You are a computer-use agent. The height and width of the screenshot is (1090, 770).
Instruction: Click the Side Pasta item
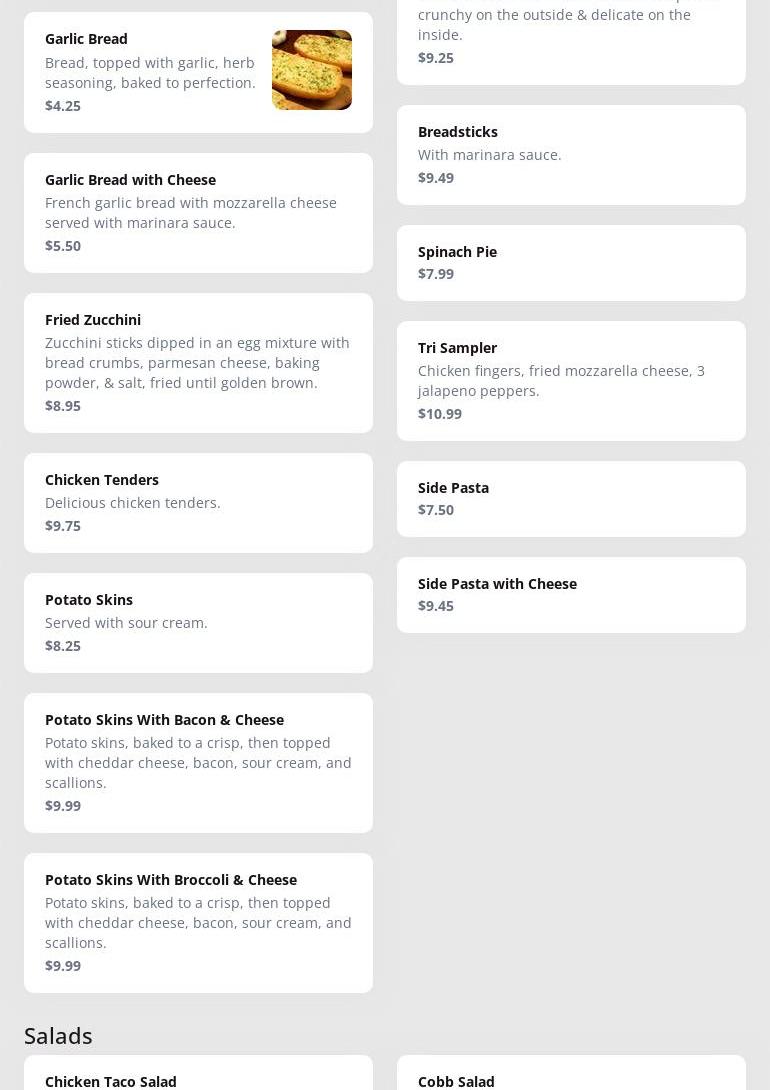point(453,488)
